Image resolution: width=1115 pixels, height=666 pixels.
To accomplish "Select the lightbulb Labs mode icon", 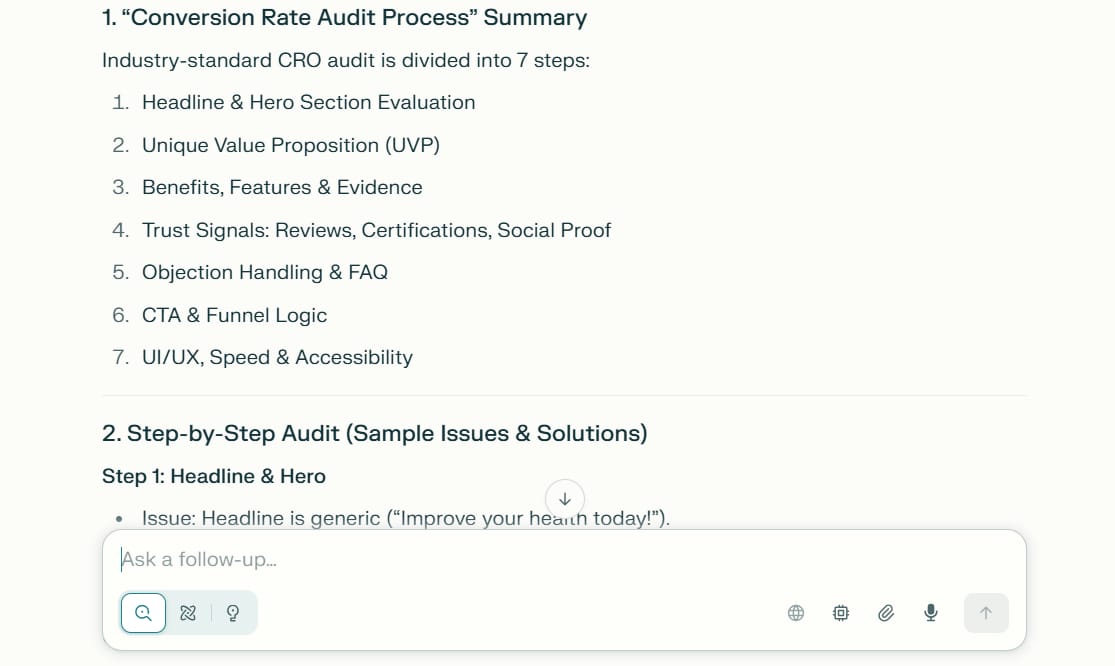I will 233,613.
